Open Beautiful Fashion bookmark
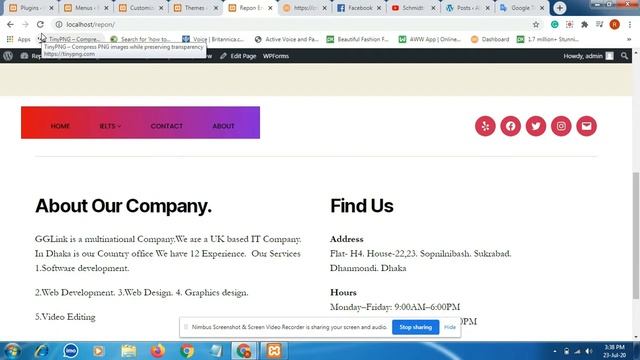The height and width of the screenshot is (360, 640). click(x=357, y=39)
